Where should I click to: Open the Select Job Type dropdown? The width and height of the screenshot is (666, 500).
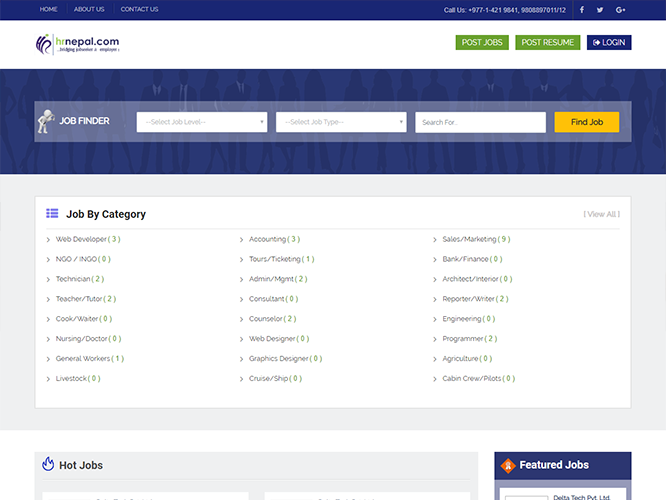point(341,122)
